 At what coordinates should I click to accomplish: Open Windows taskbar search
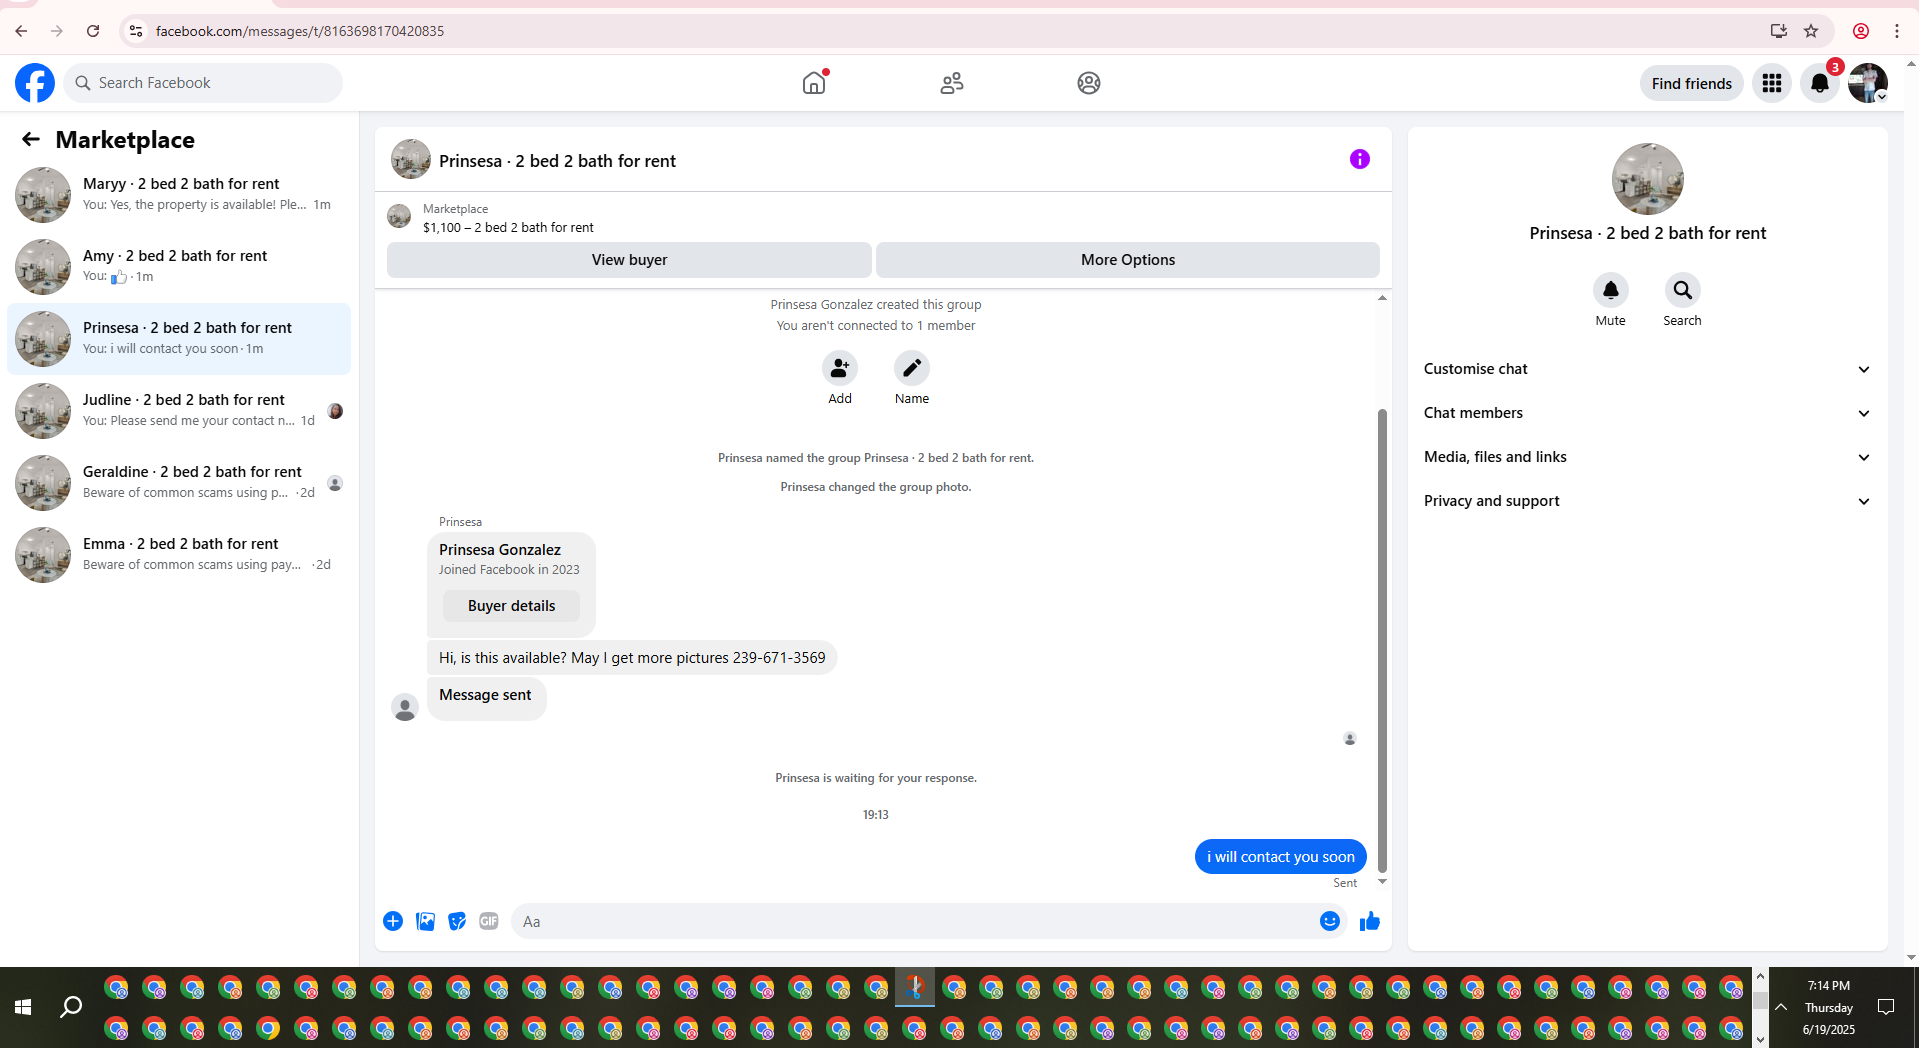[71, 1007]
